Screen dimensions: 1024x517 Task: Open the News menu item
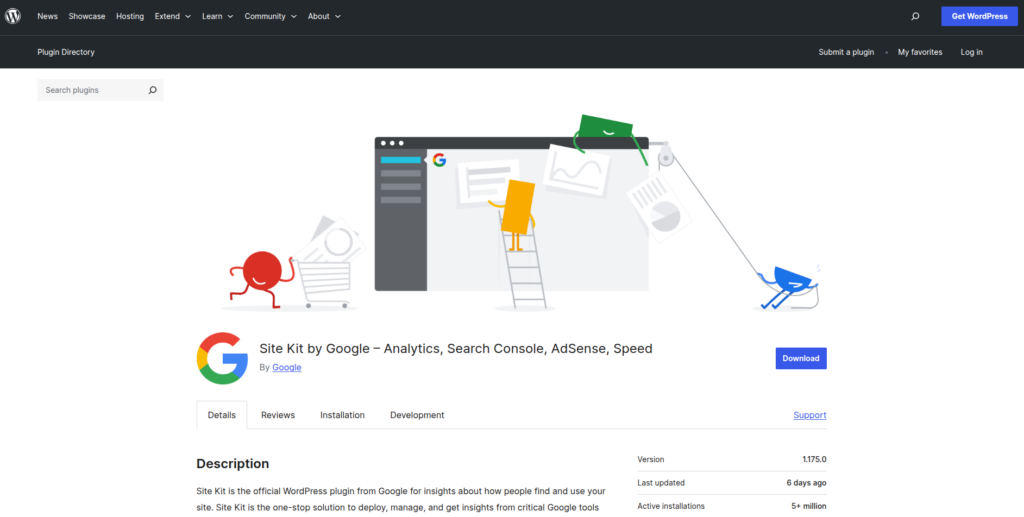click(x=48, y=16)
